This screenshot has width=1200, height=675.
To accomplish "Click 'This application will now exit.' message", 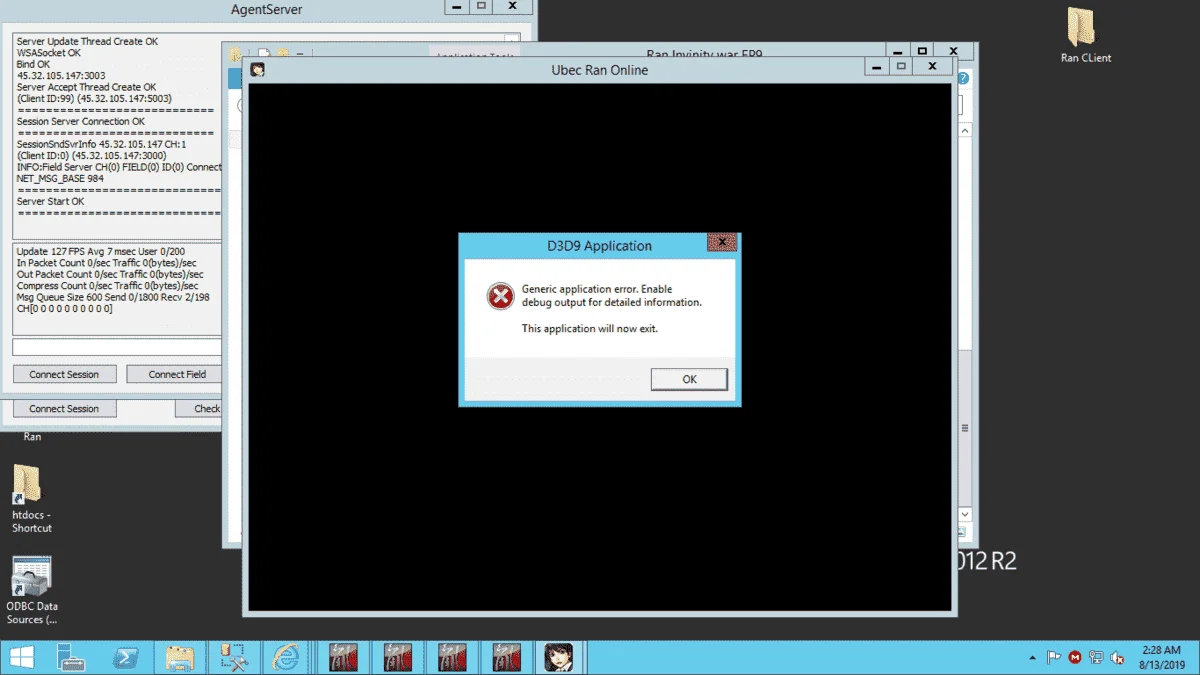I will click(x=590, y=329).
